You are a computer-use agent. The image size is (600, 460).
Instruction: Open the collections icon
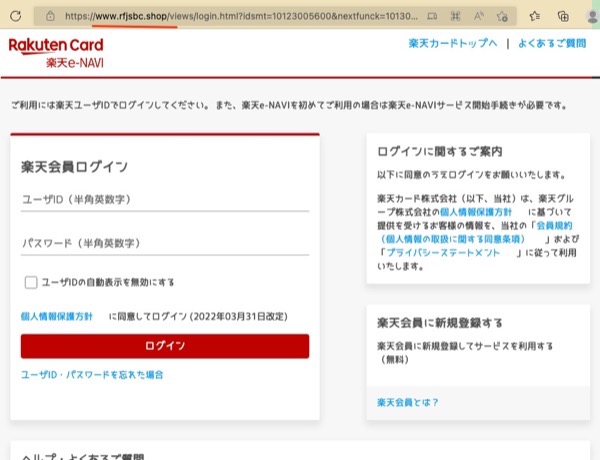coord(563,16)
